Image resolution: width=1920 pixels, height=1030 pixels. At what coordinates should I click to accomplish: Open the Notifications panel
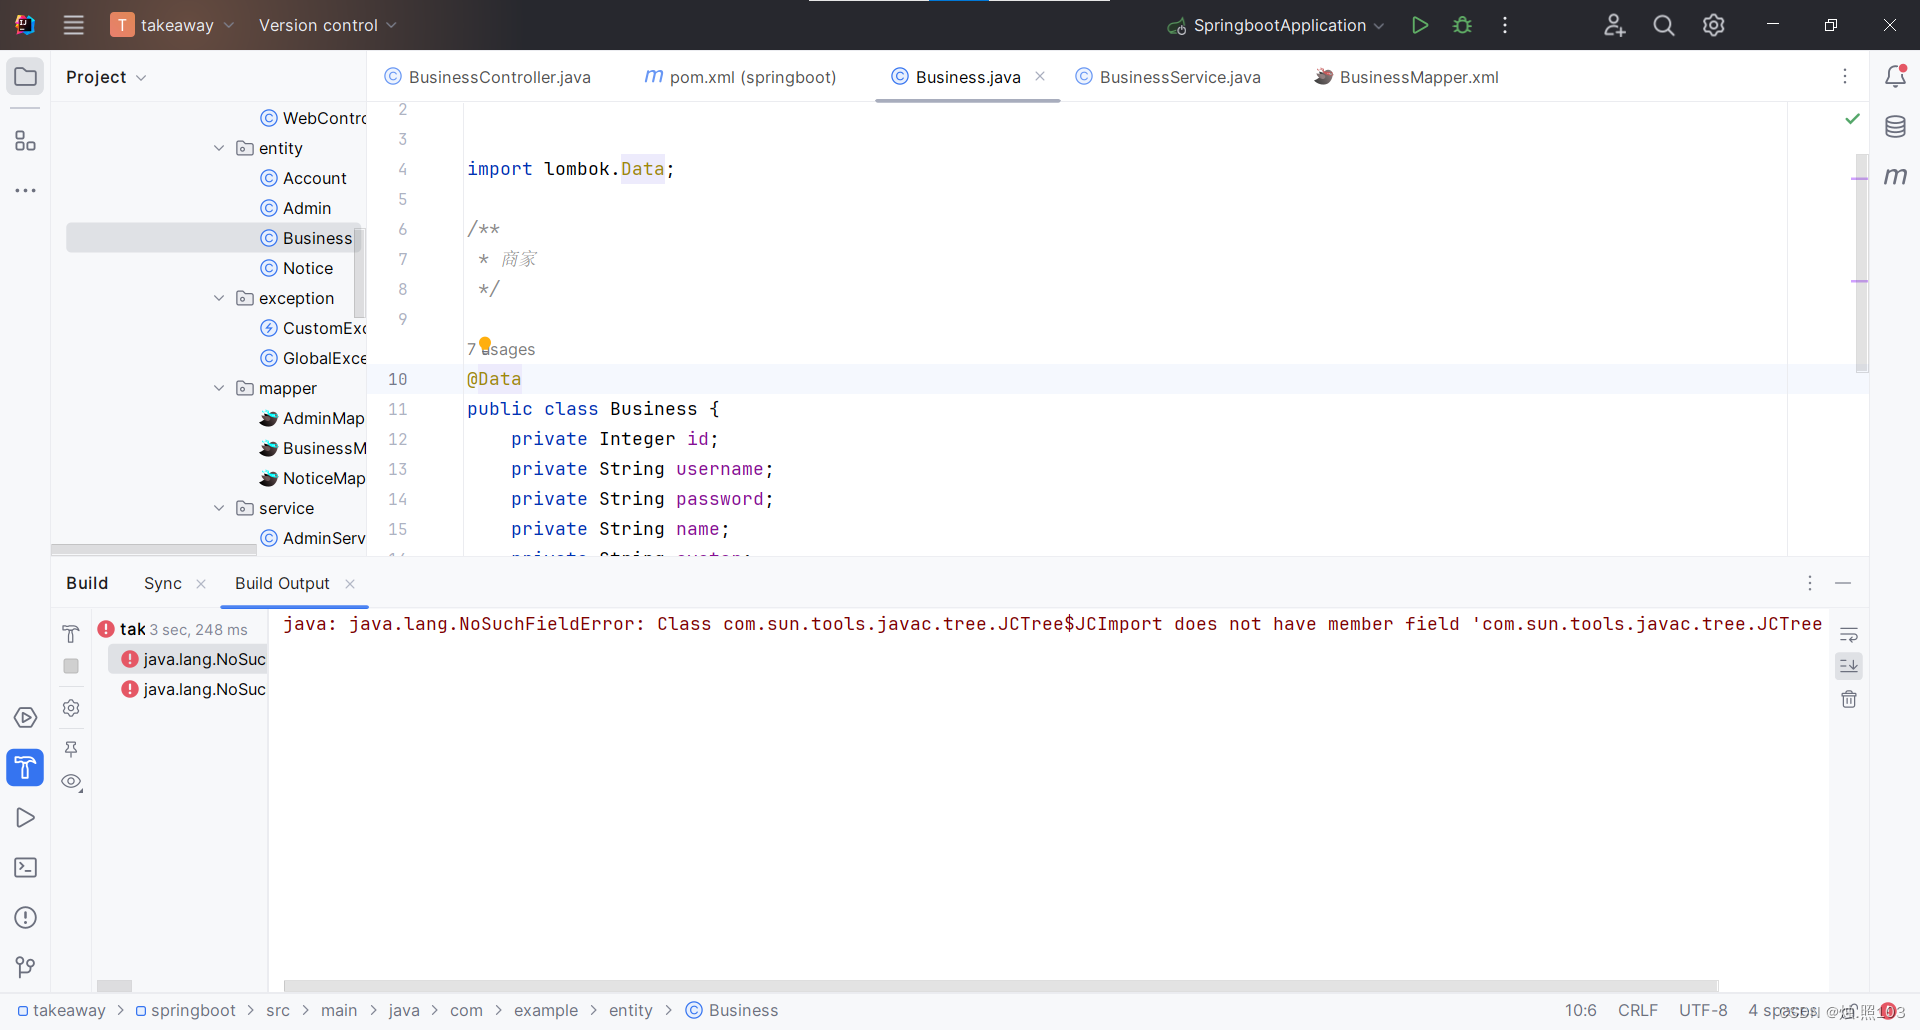(1896, 76)
